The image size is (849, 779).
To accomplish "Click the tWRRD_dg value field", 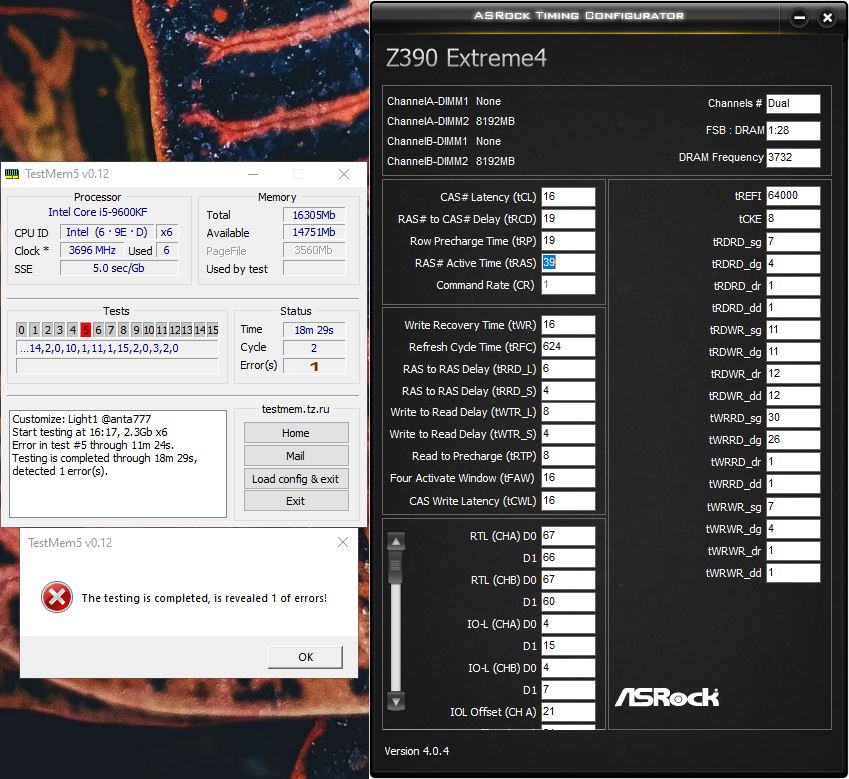I will 793,440.
